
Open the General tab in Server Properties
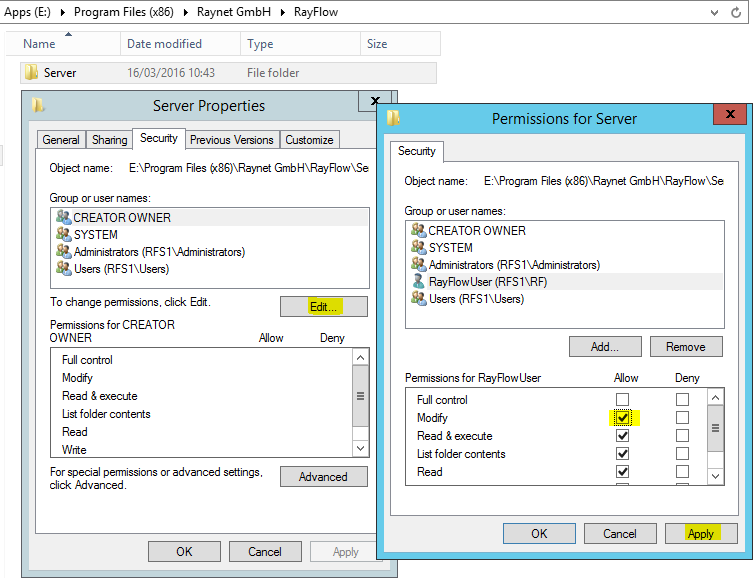61,140
